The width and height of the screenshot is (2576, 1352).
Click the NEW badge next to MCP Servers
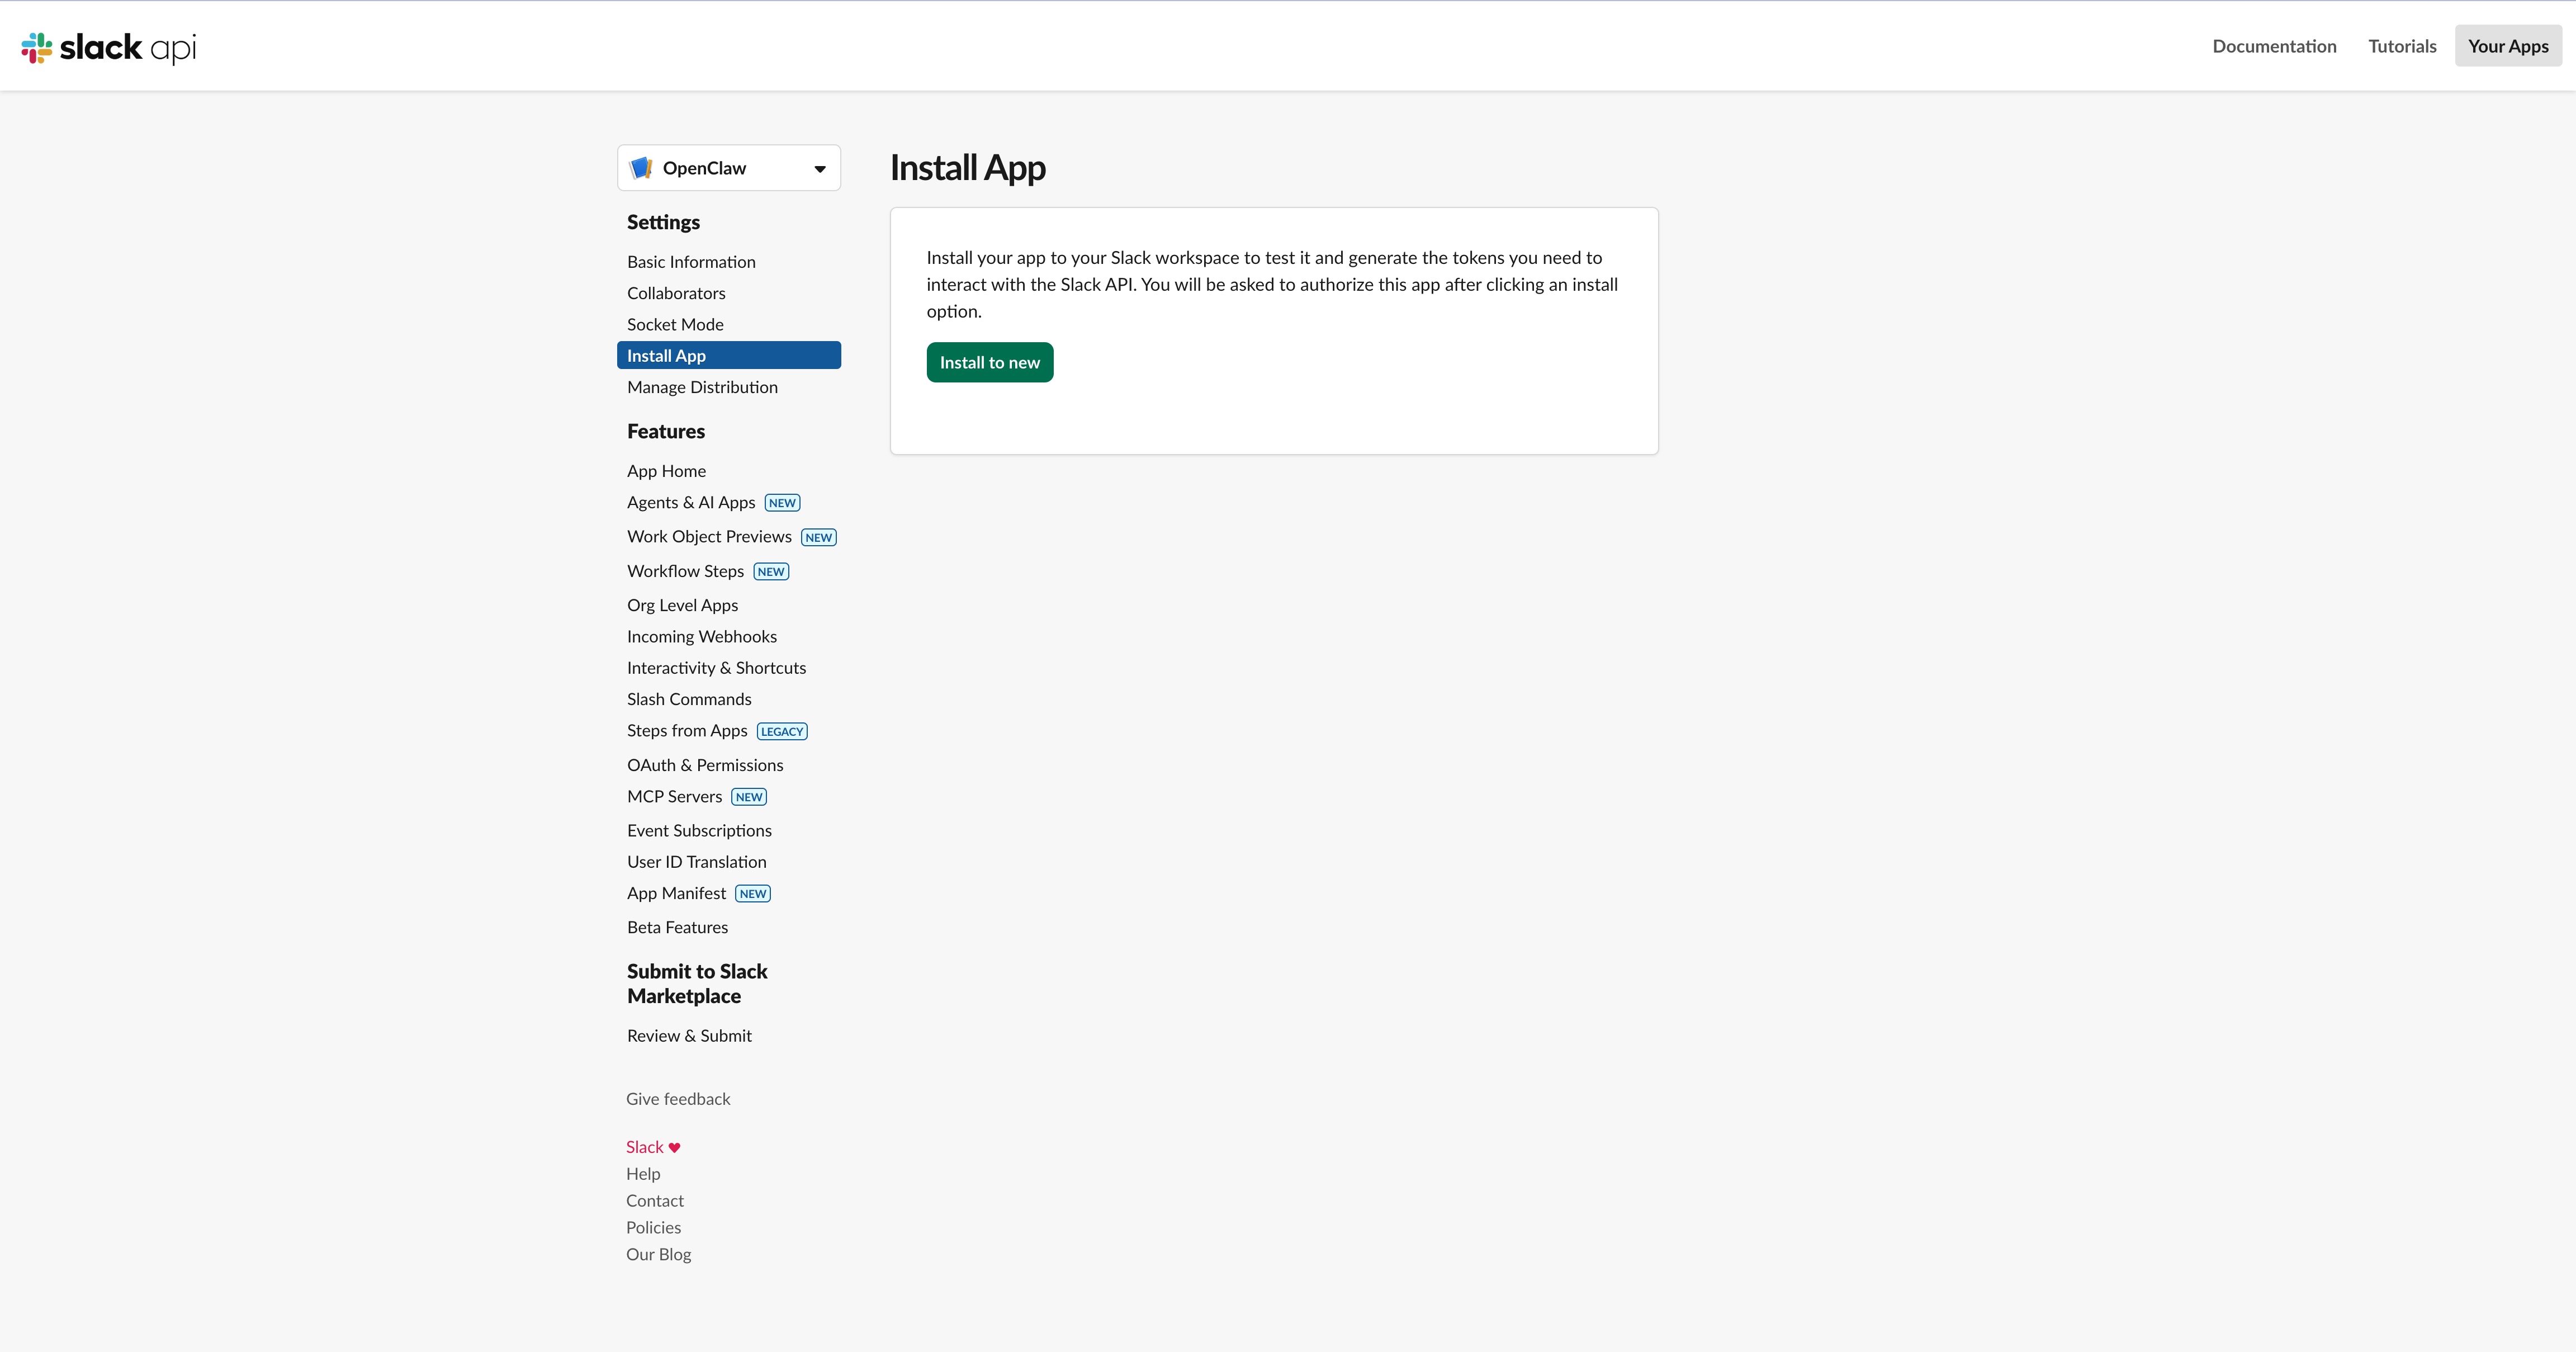[x=749, y=797]
